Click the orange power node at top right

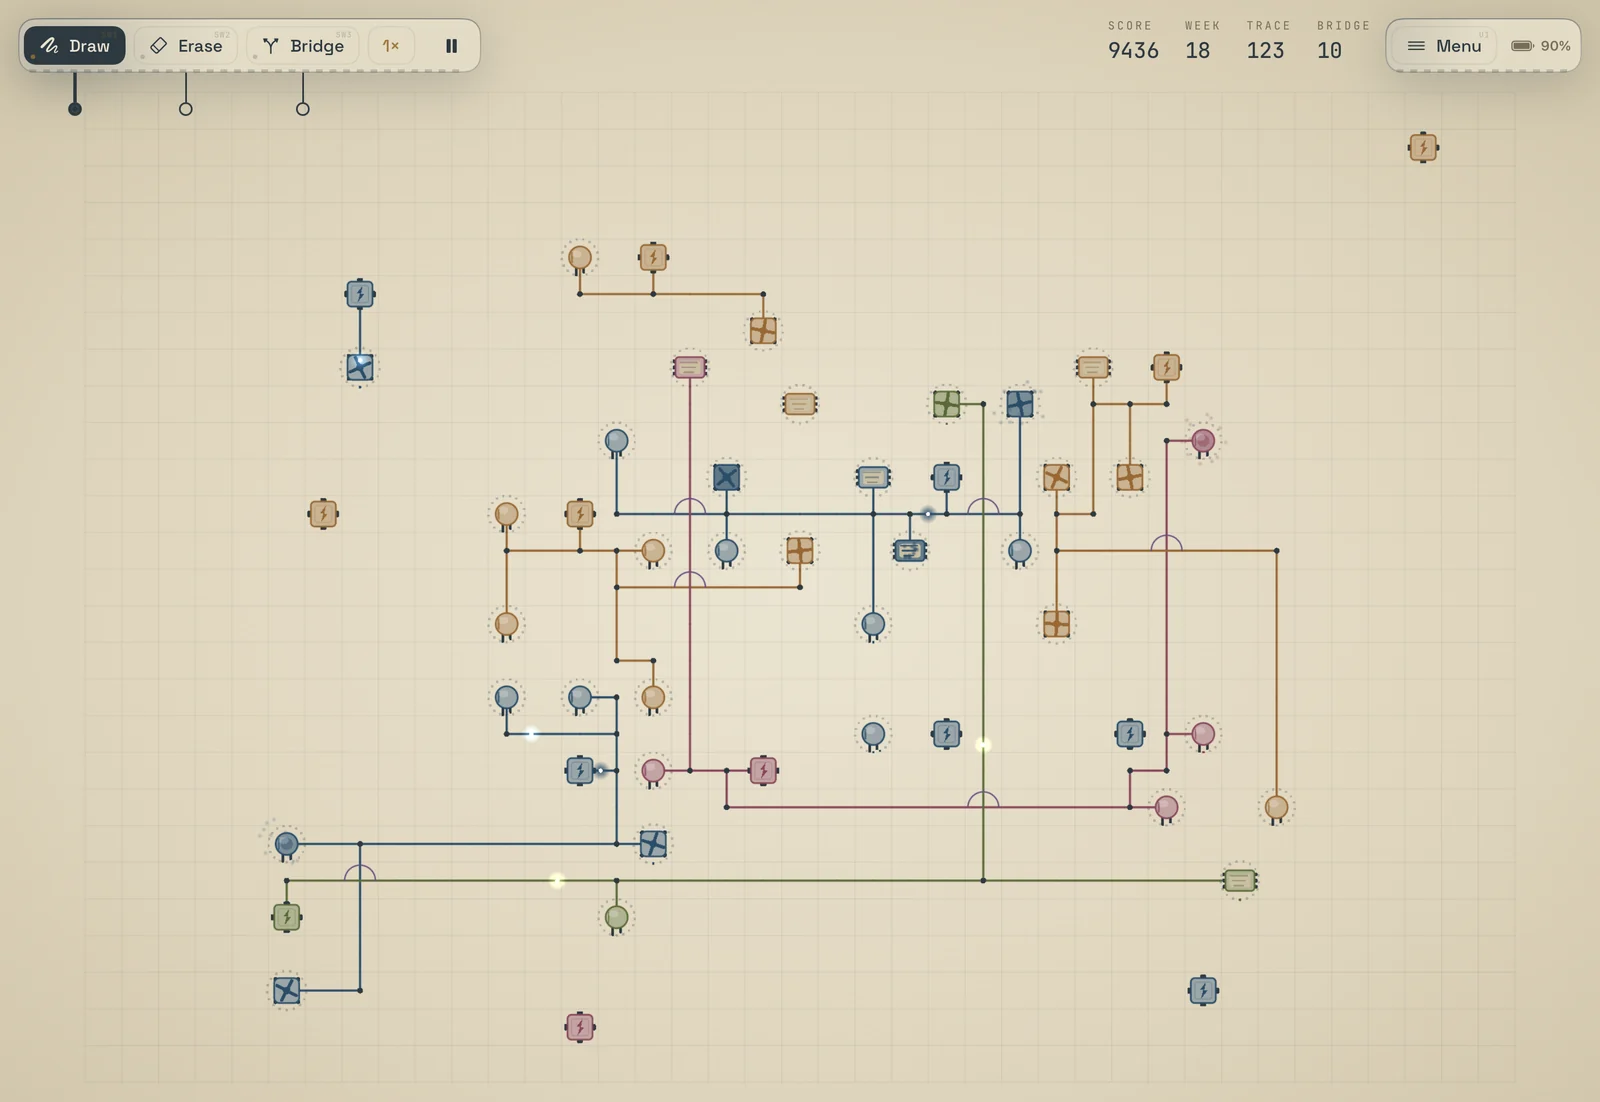[x=1423, y=148]
